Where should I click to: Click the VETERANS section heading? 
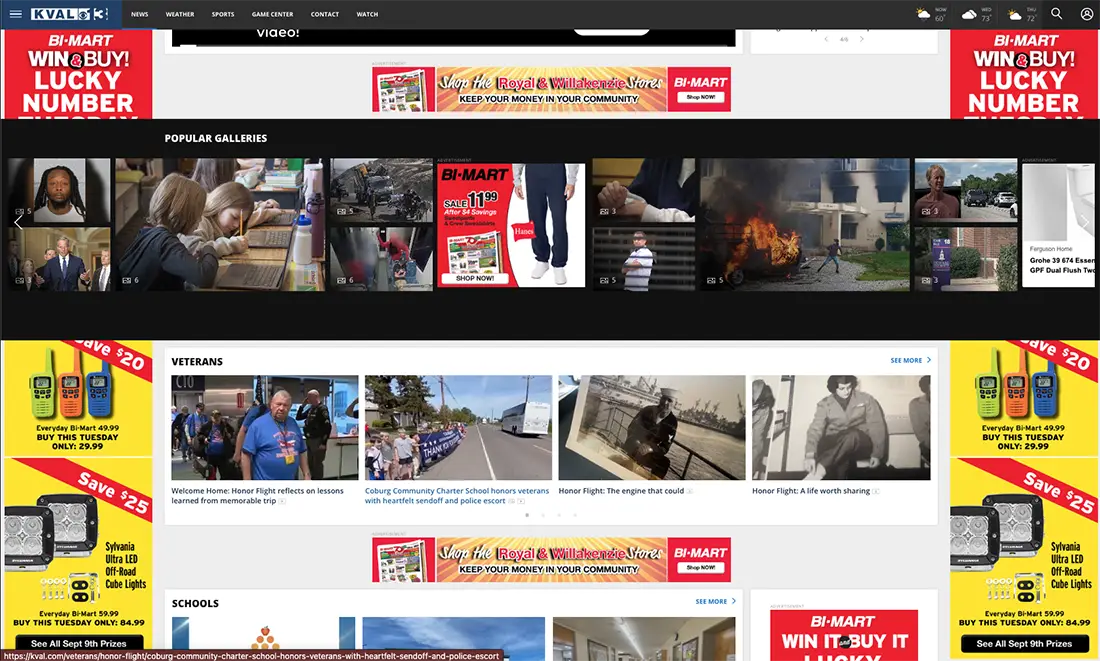point(197,361)
